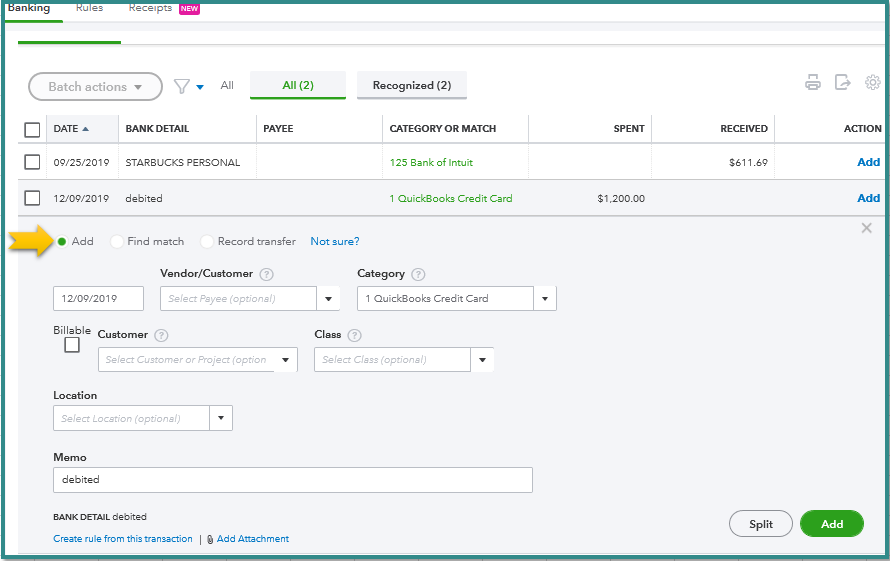Expand the filter dropdown arrow
This screenshot has width=890, height=561.
(x=200, y=87)
